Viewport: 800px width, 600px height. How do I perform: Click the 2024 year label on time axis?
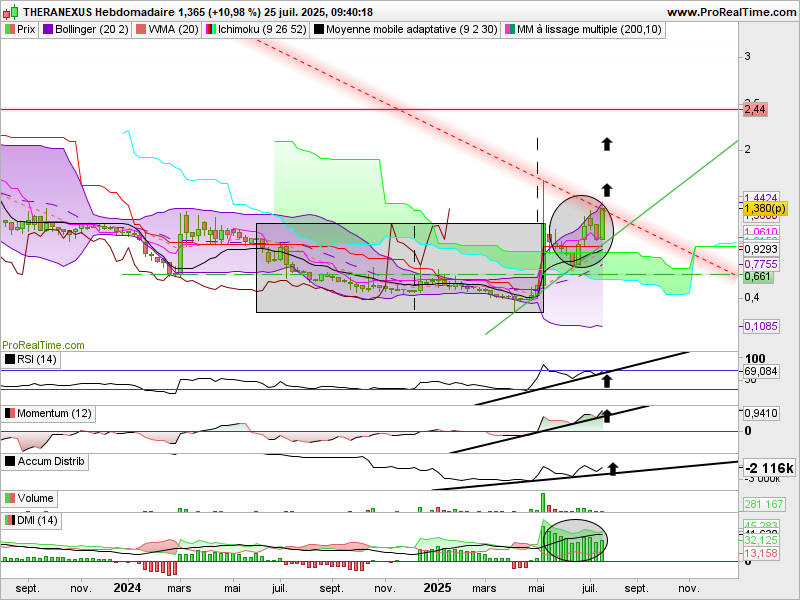point(127,588)
